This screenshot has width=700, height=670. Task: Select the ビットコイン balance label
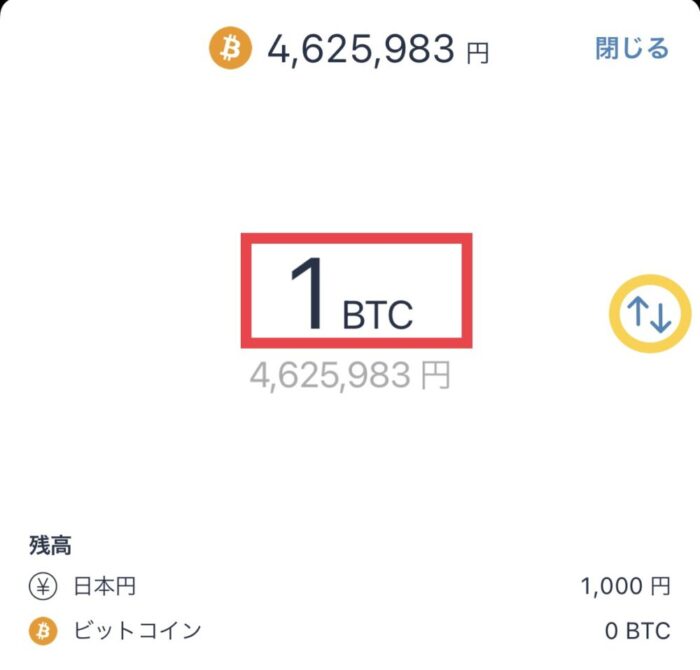click(138, 631)
